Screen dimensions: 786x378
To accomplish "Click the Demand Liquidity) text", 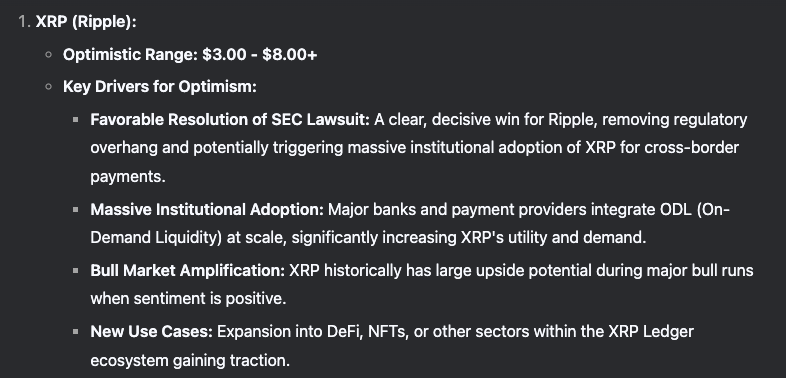I will pyautogui.click(x=156, y=237).
